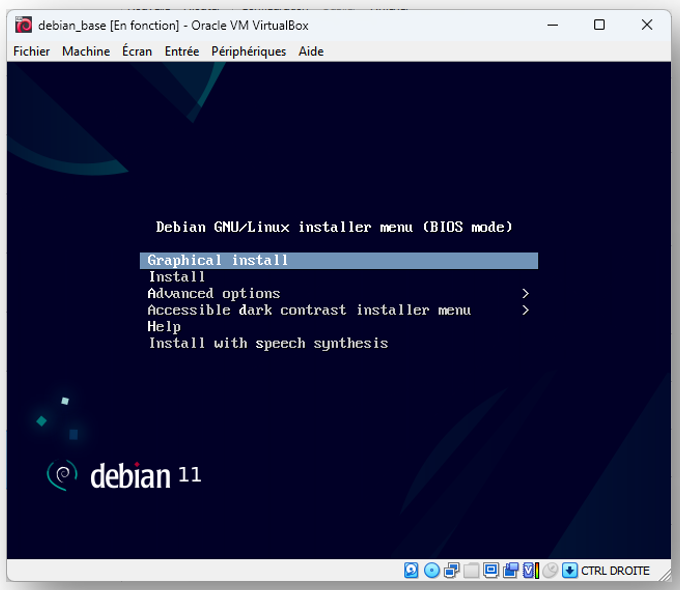Expand the Advanced options submenu arrow
680x590 pixels.
525,294
